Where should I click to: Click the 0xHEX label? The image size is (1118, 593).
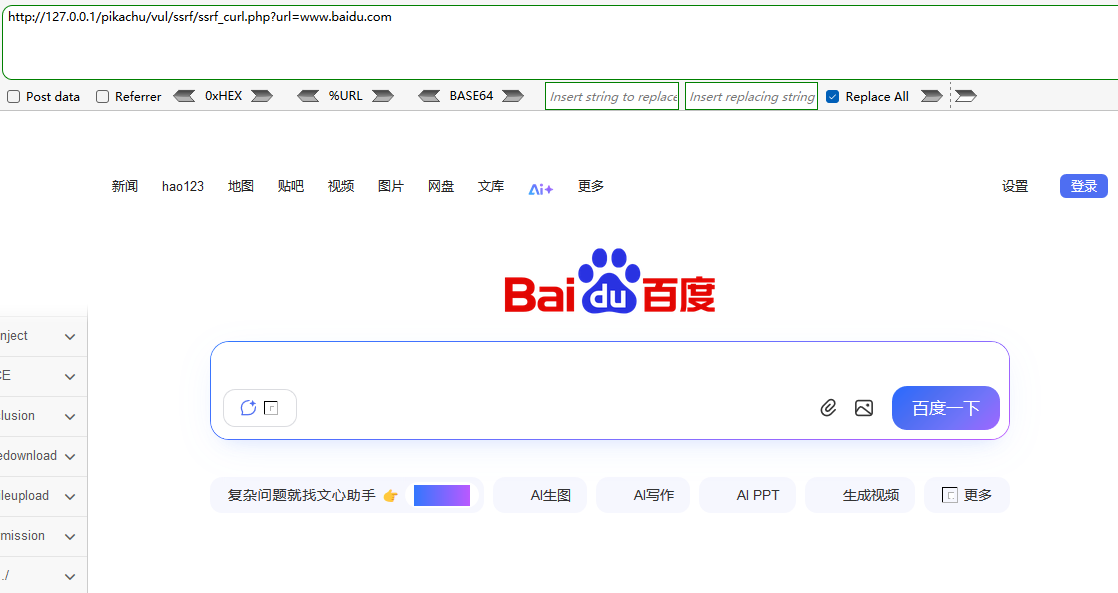coord(223,96)
